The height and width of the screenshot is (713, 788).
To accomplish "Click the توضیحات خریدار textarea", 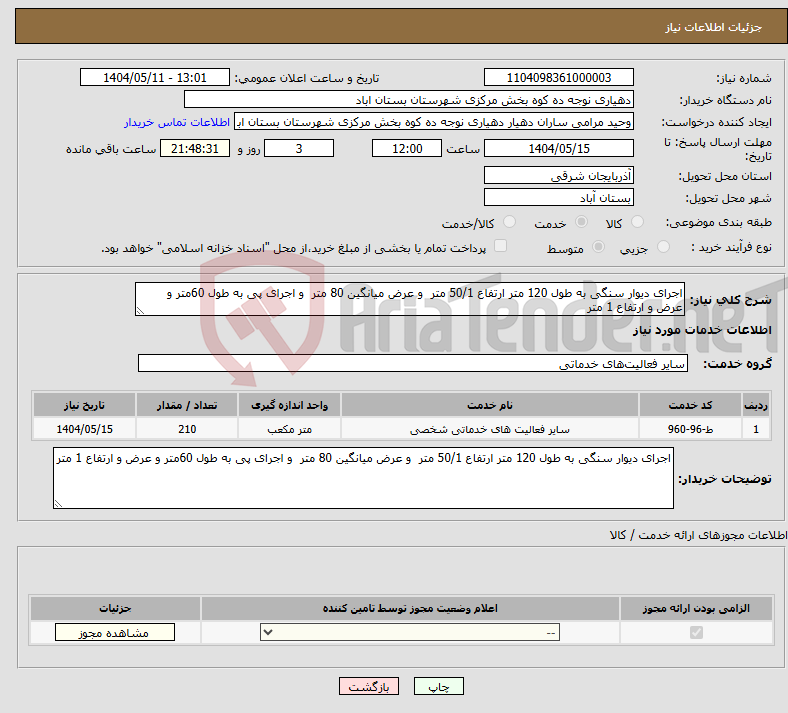I will coord(363,478).
